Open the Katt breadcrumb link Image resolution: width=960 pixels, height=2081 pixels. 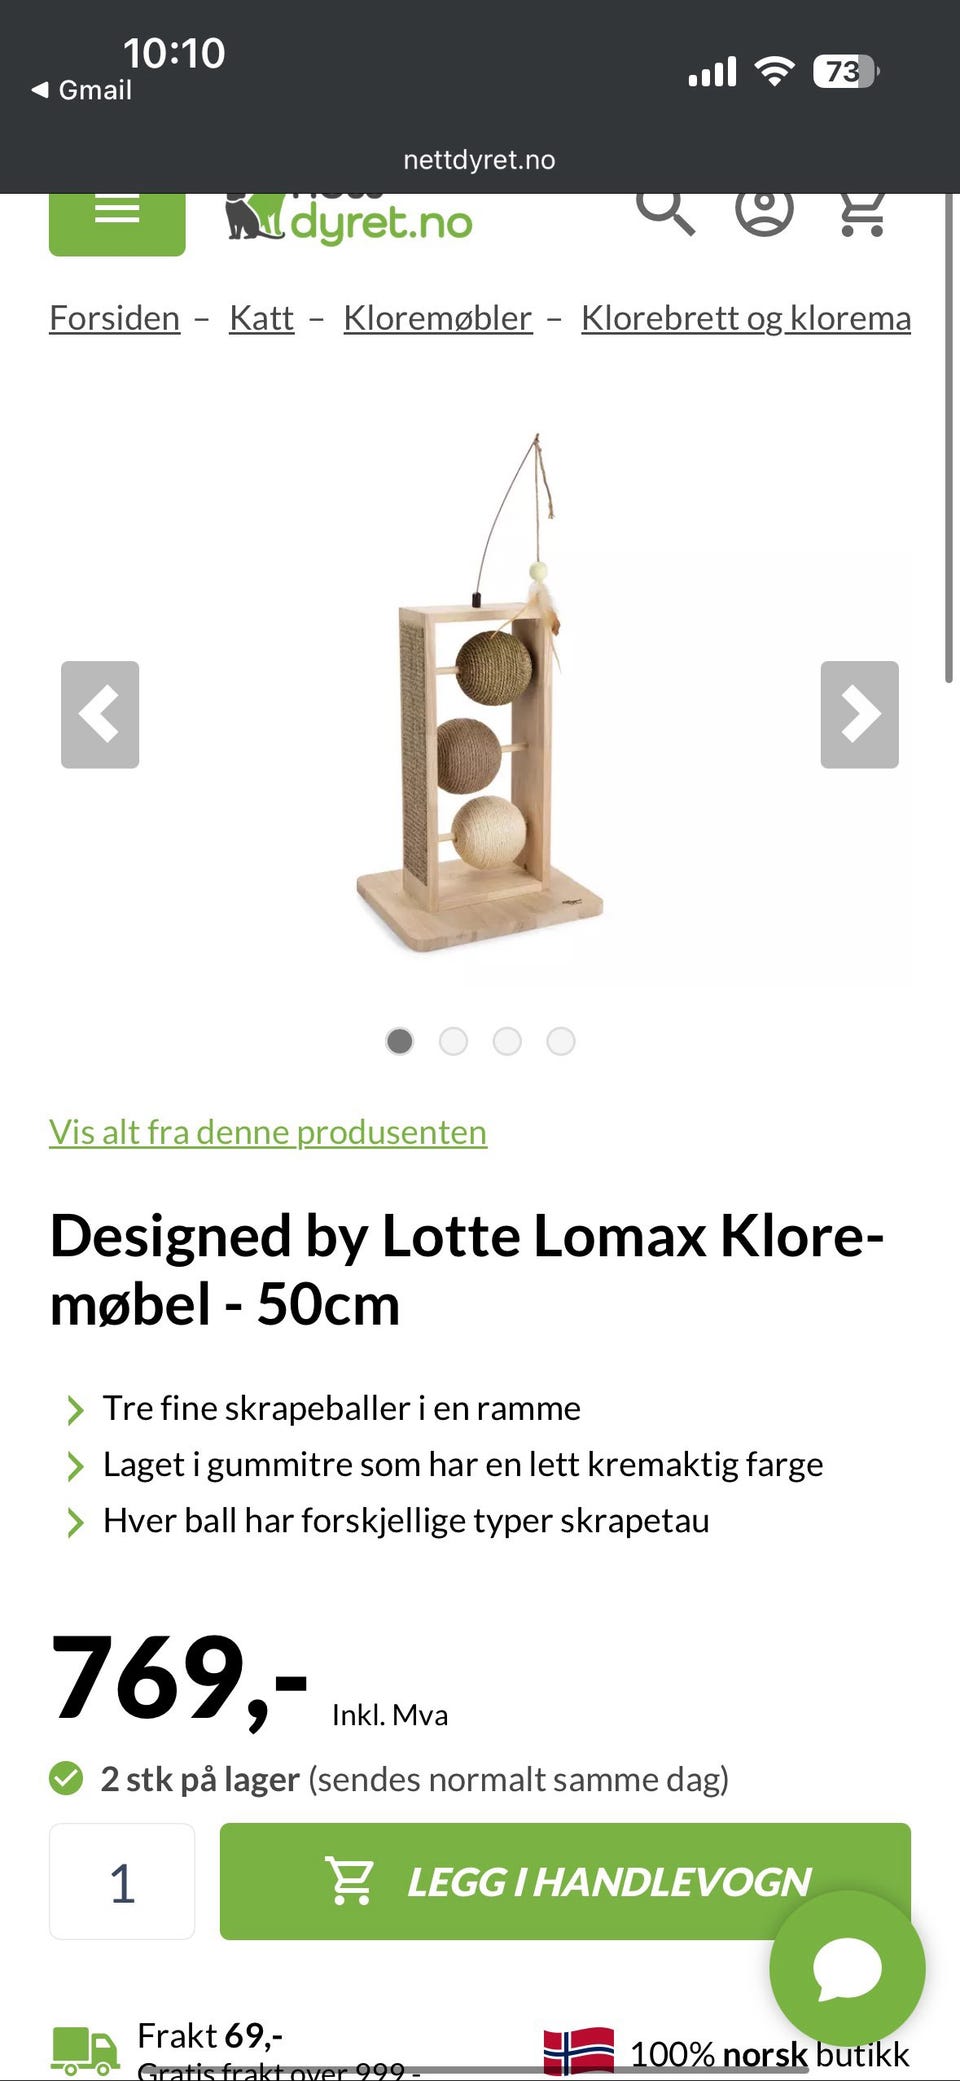262,318
